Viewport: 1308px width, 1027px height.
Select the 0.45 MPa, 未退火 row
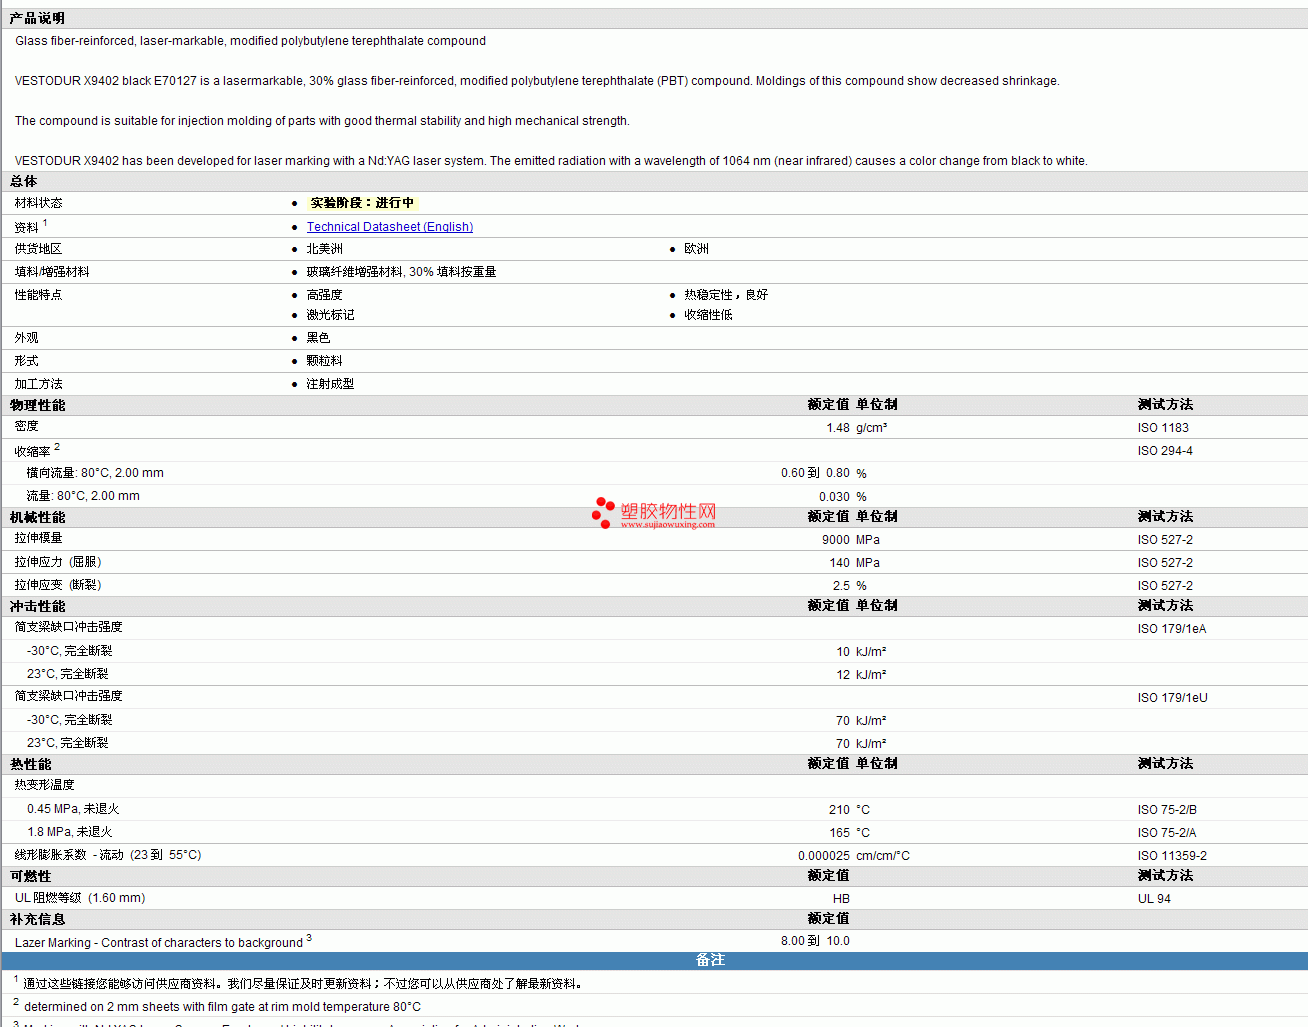coord(73,809)
